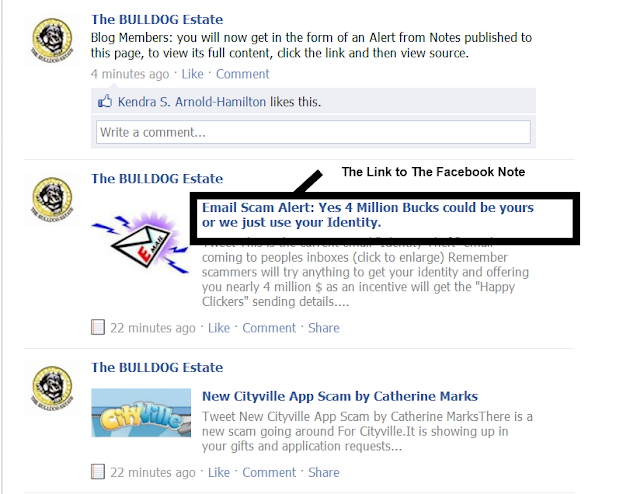Screen dimensions: 640x494
Task: Click the thumbs-up icon beside Kendra's like
Action: [x=105, y=101]
